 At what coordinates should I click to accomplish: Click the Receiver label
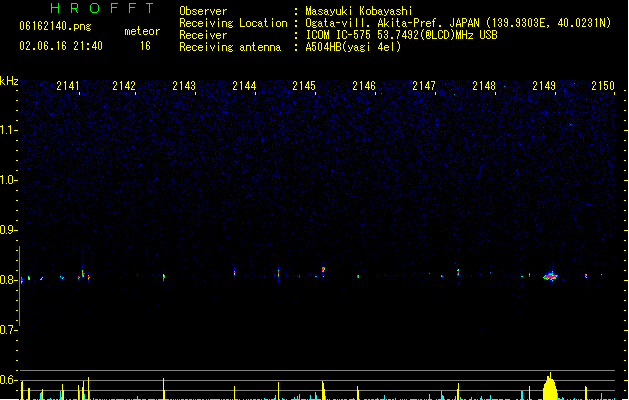point(203,35)
